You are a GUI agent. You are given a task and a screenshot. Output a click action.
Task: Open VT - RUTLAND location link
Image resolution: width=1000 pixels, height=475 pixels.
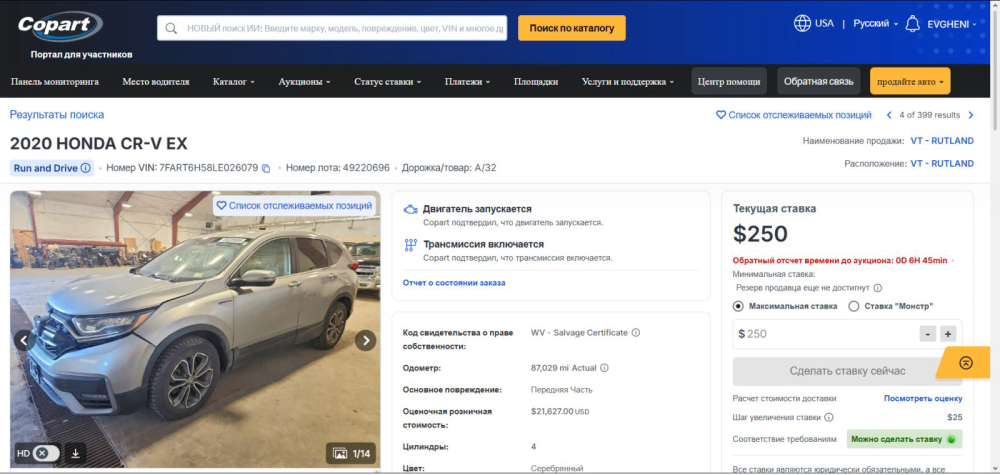[x=942, y=164]
